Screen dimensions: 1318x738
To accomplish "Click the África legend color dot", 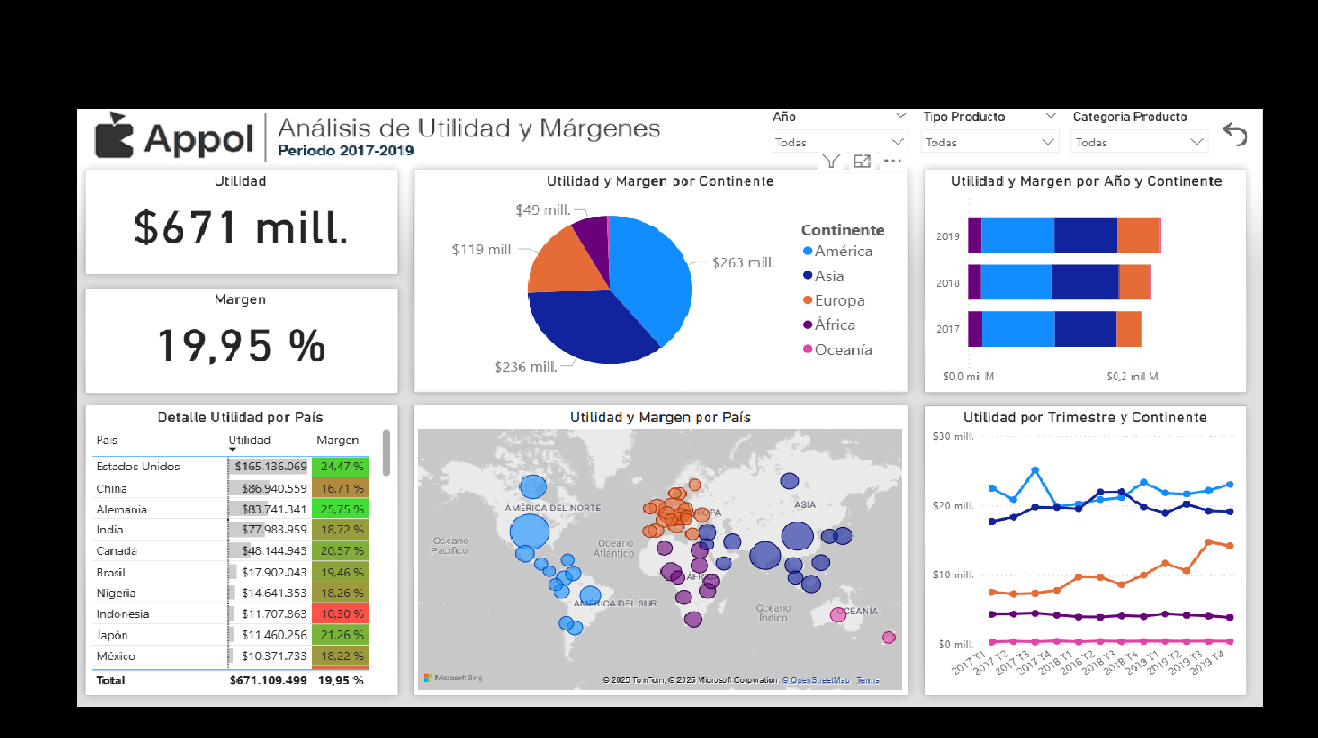I will pyautogui.click(x=807, y=325).
